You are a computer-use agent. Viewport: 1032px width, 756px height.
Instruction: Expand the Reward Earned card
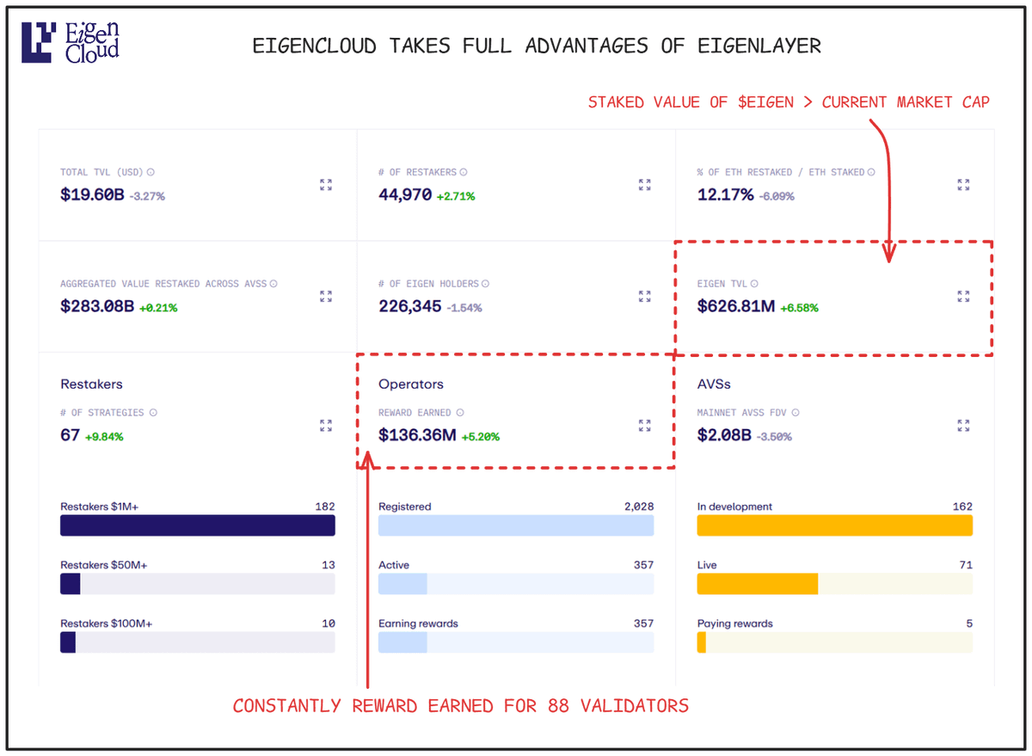coord(644,426)
